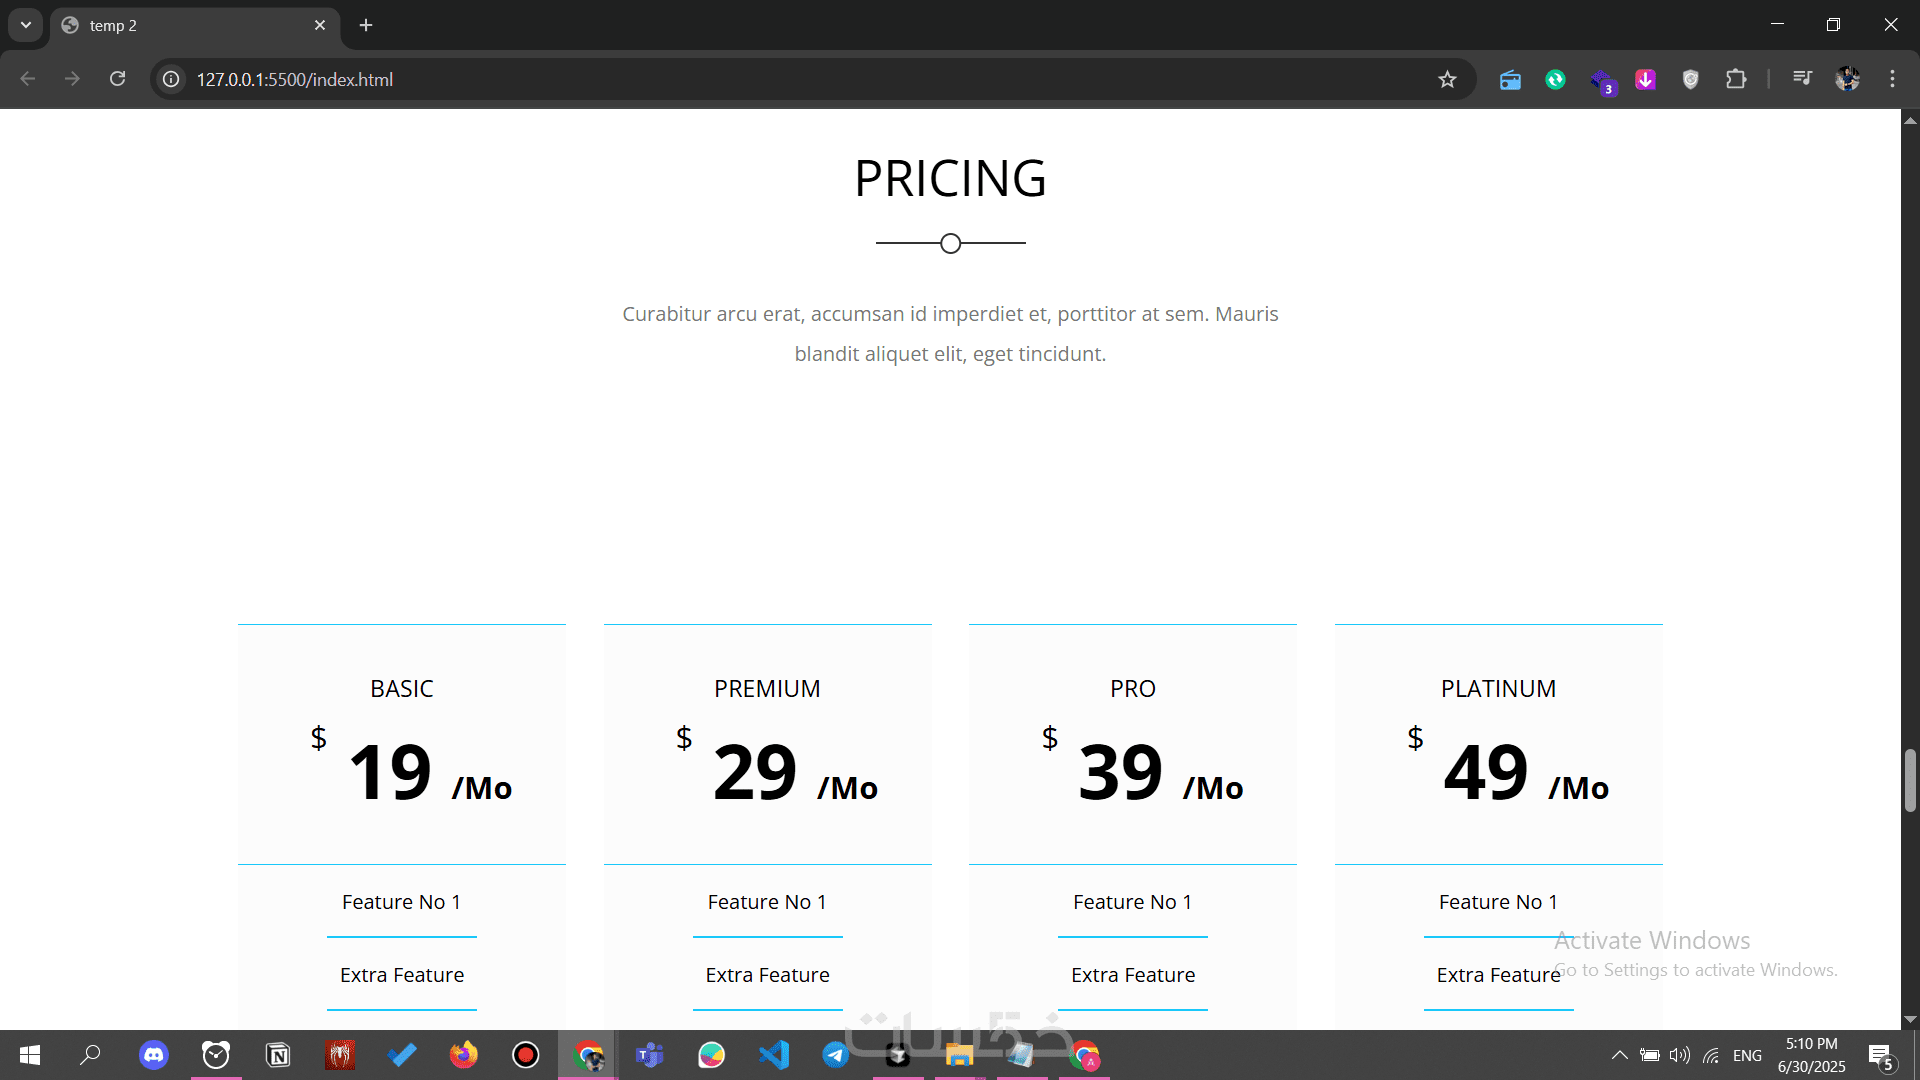Bookmark this page with star icon
Image resolution: width=1920 pixels, height=1080 pixels.
(x=1447, y=79)
